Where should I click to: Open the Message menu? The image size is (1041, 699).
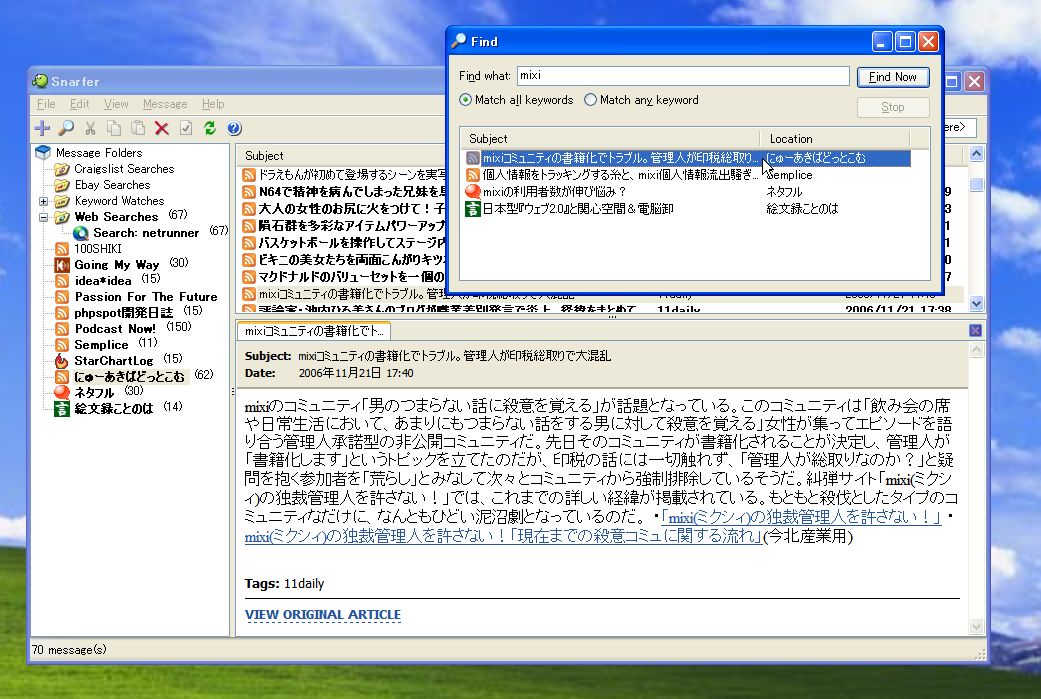[x=165, y=104]
